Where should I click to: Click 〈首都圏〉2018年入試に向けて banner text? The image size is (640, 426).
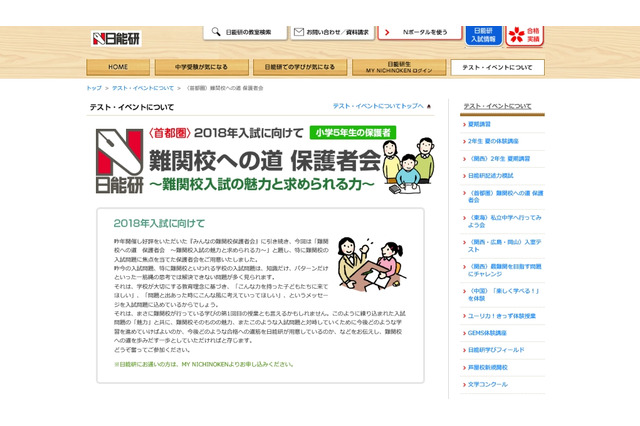[x=226, y=133]
